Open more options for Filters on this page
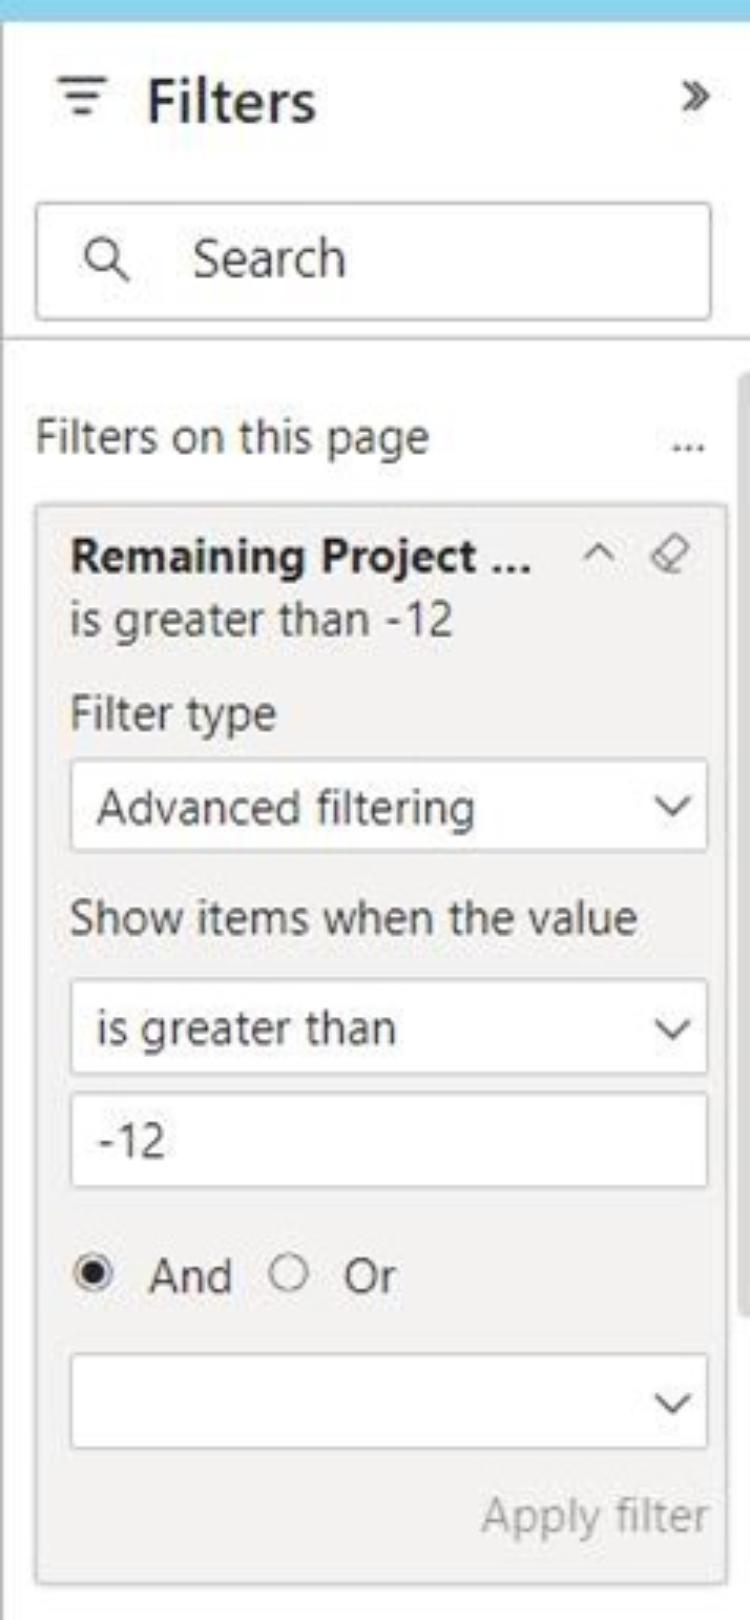The image size is (750, 1620). pyautogui.click(x=688, y=443)
